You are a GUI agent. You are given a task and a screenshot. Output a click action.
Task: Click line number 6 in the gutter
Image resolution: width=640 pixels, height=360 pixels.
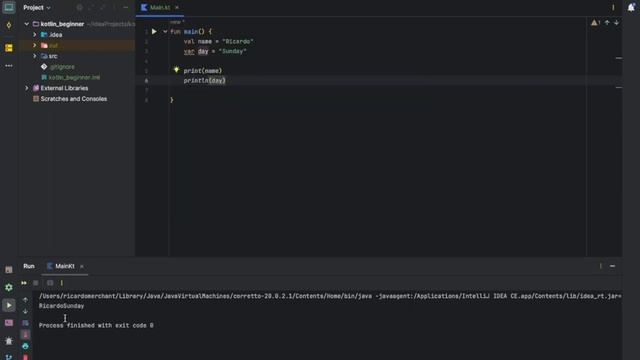point(146,80)
